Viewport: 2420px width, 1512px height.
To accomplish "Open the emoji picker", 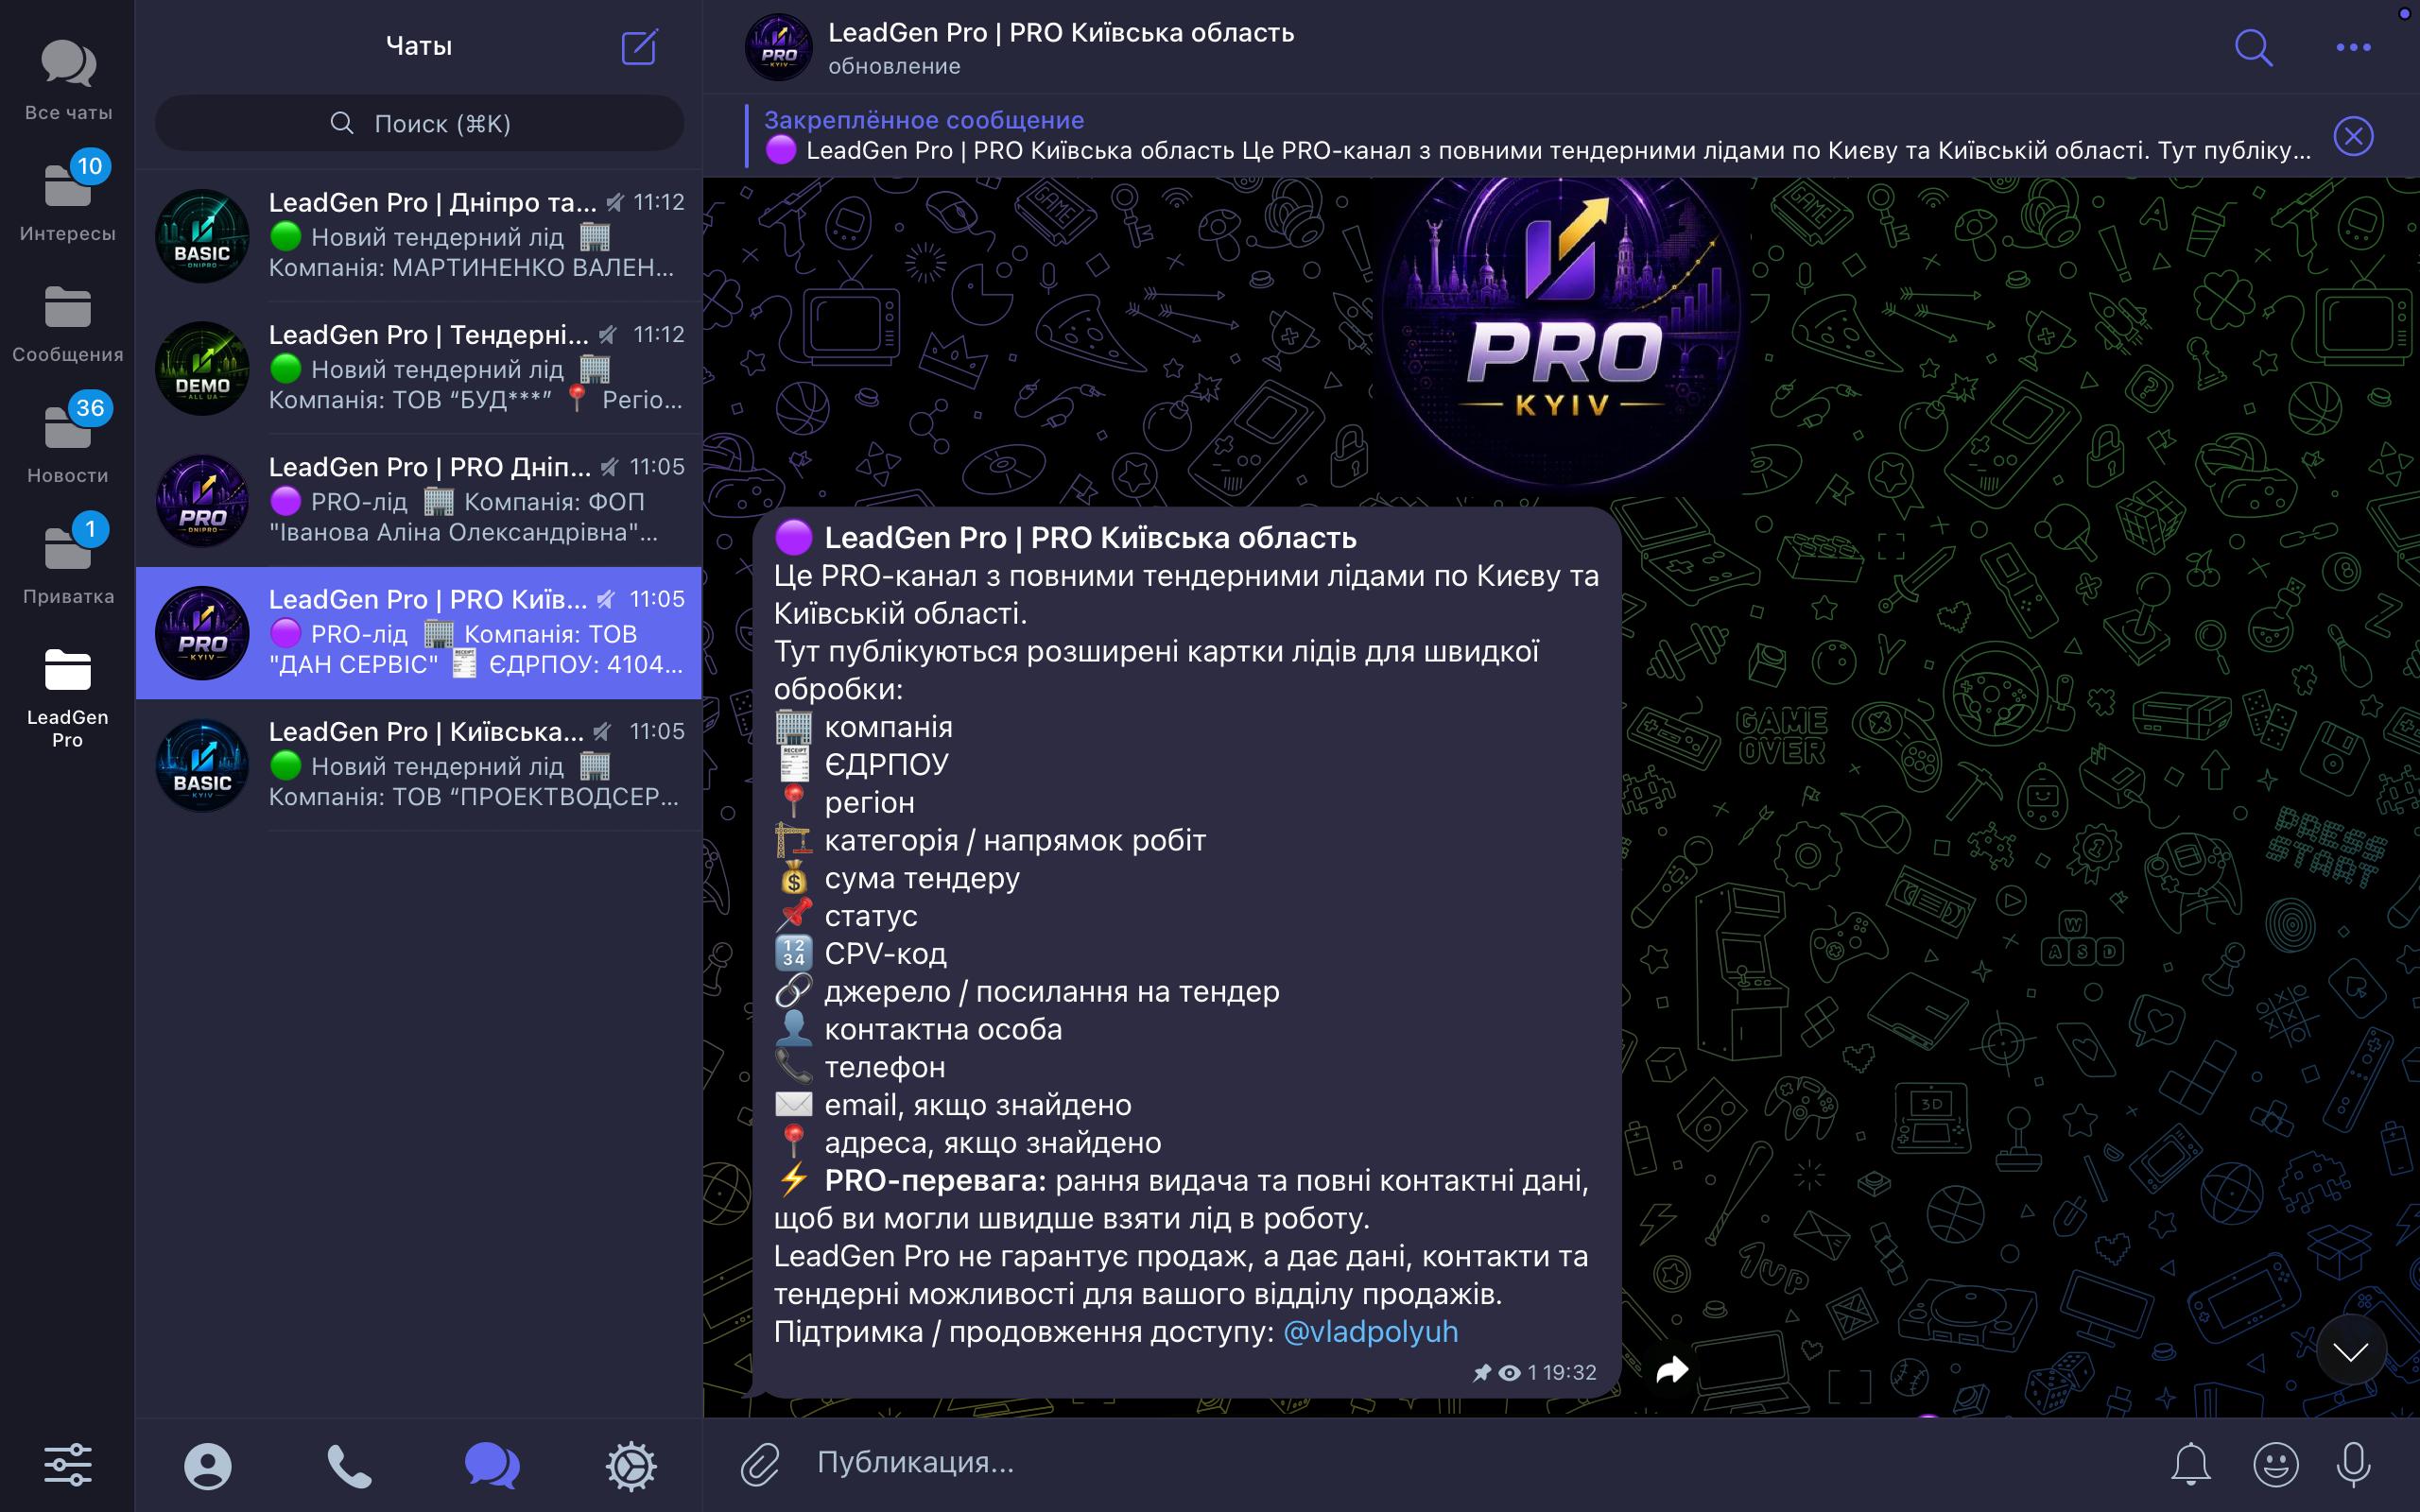I will click(x=2275, y=1464).
